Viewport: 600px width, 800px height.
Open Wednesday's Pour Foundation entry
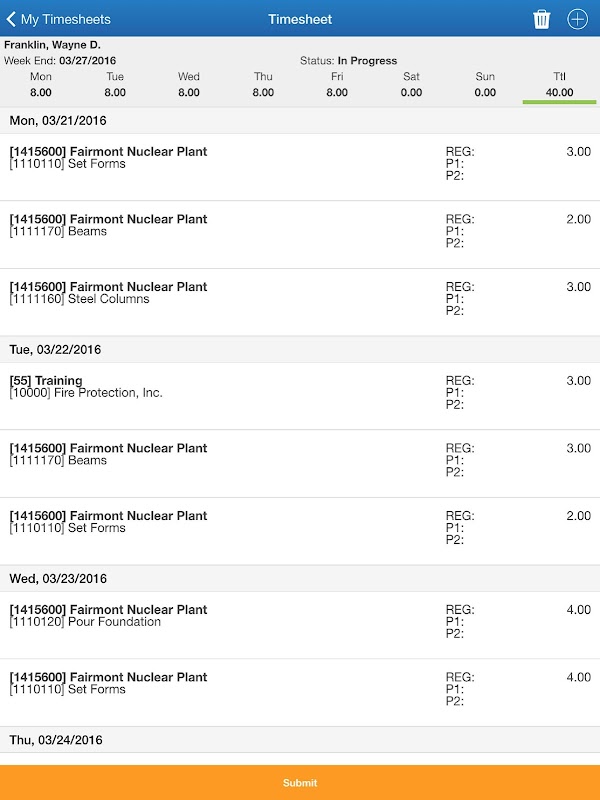coord(300,623)
